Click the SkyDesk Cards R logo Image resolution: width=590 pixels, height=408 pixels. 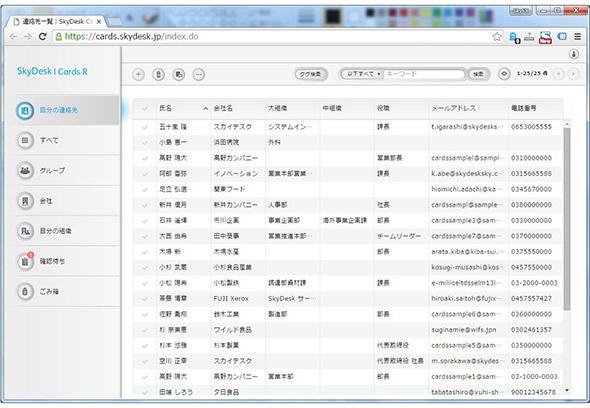pos(52,72)
